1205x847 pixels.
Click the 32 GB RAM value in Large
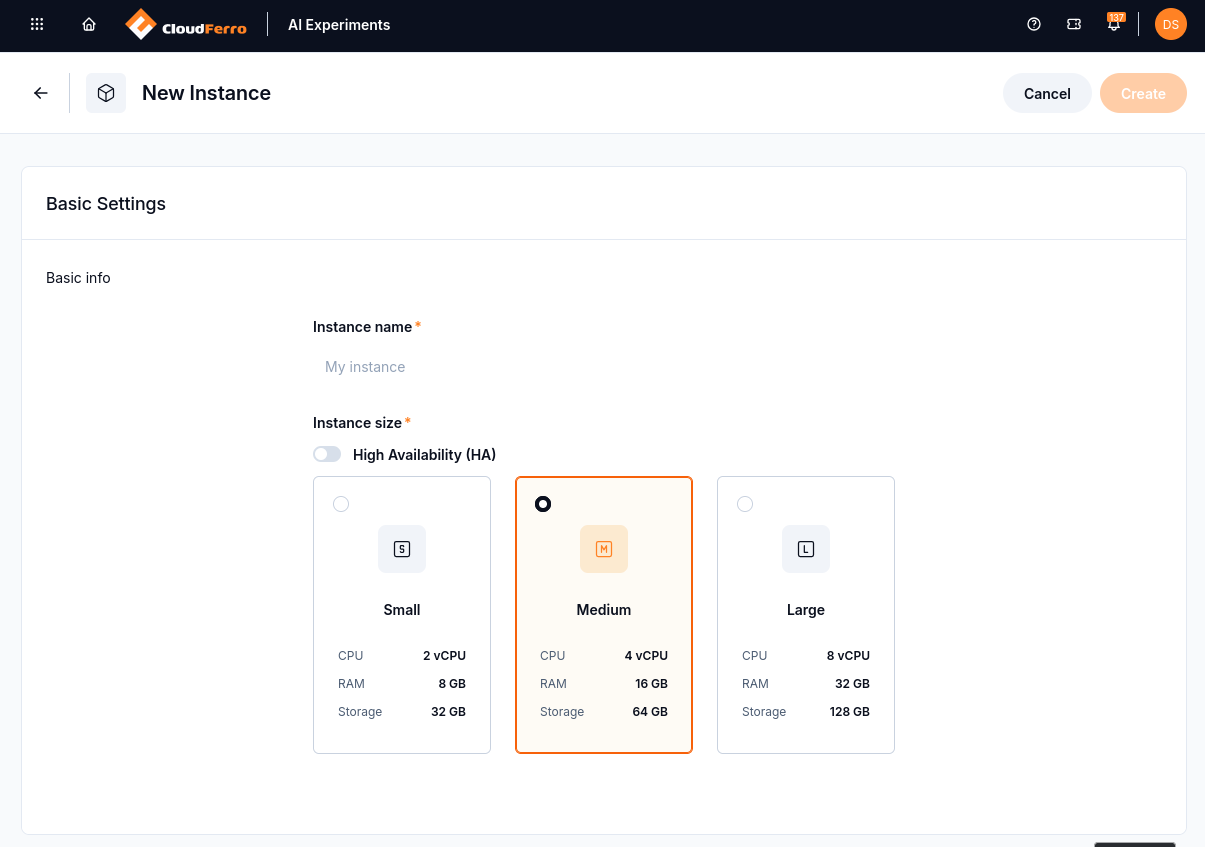click(x=852, y=684)
